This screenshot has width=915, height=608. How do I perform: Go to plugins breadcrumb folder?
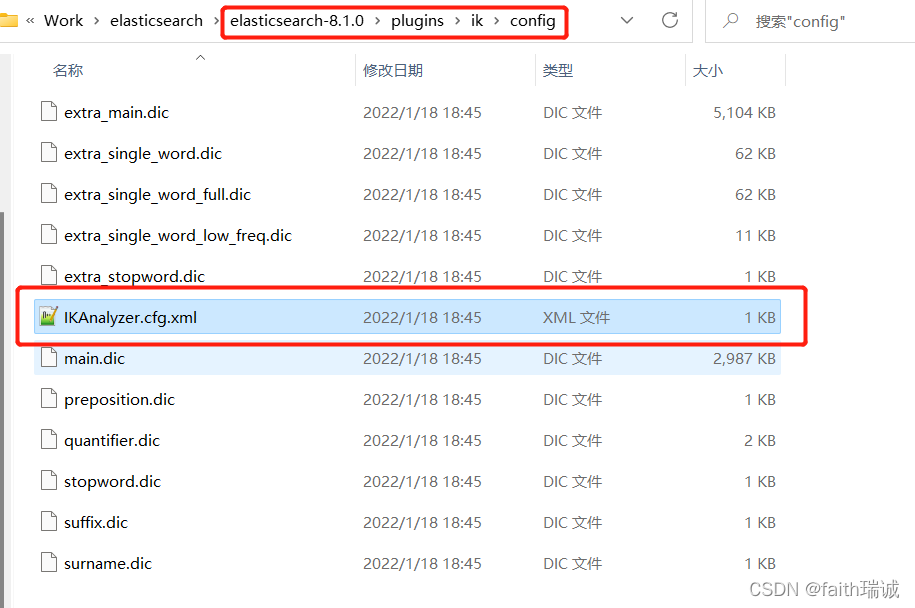(417, 21)
